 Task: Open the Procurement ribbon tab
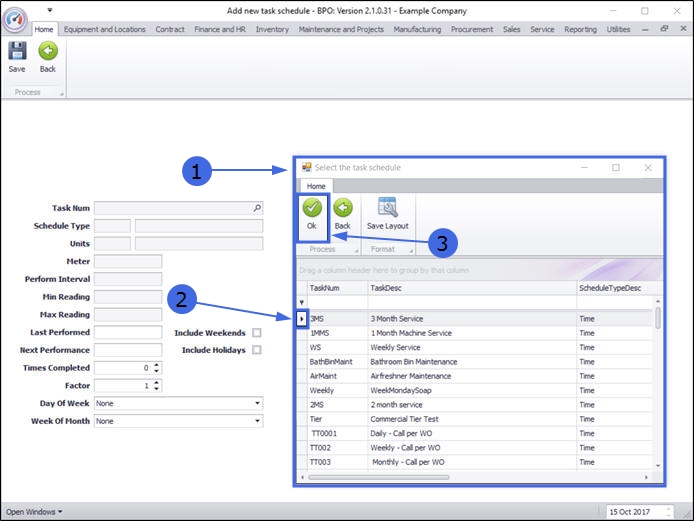point(472,29)
